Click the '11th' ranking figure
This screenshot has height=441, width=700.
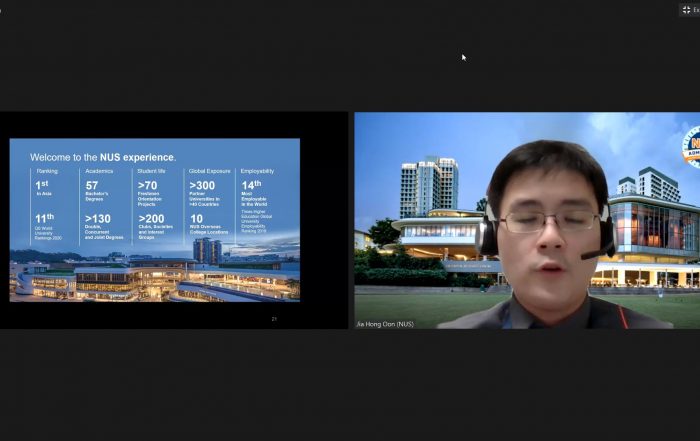(45, 218)
